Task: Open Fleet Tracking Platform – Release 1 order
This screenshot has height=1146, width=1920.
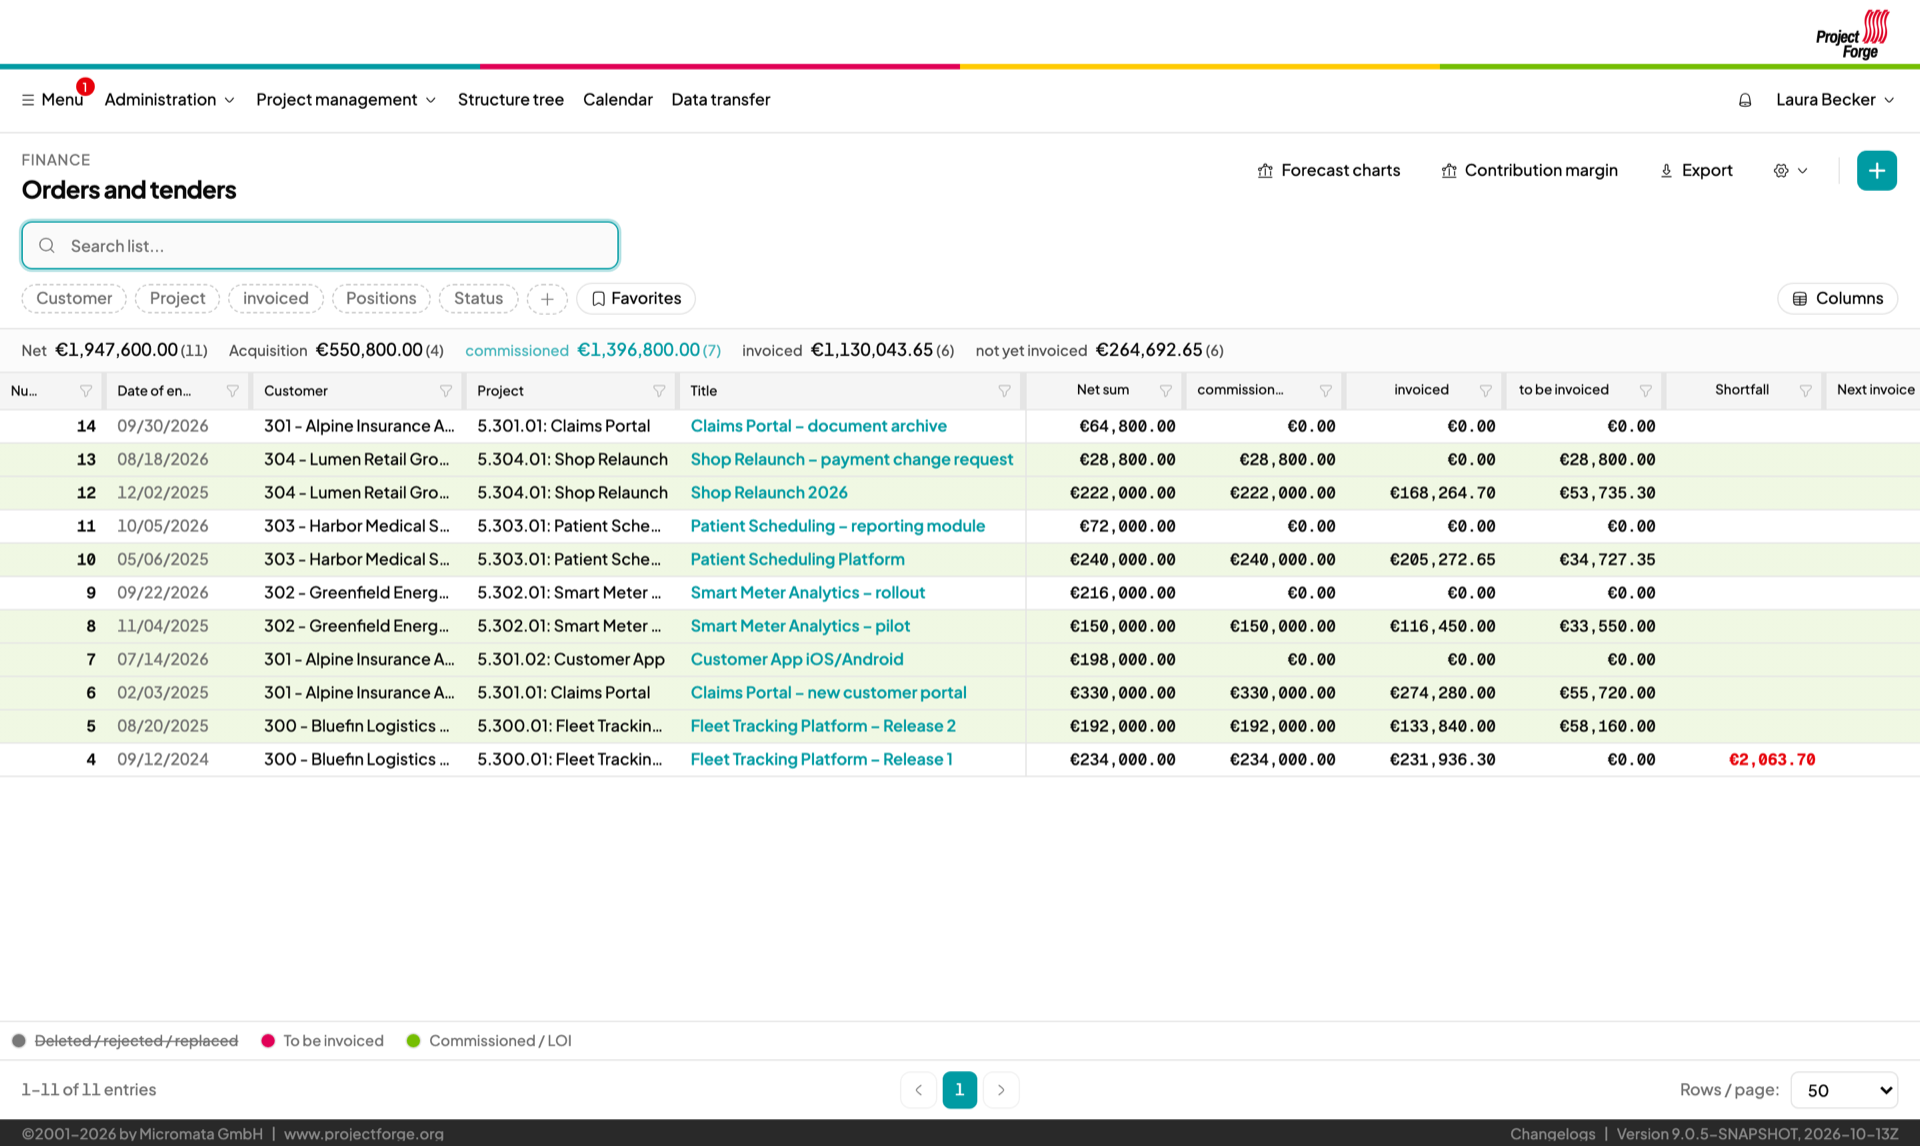Action: [x=821, y=760]
